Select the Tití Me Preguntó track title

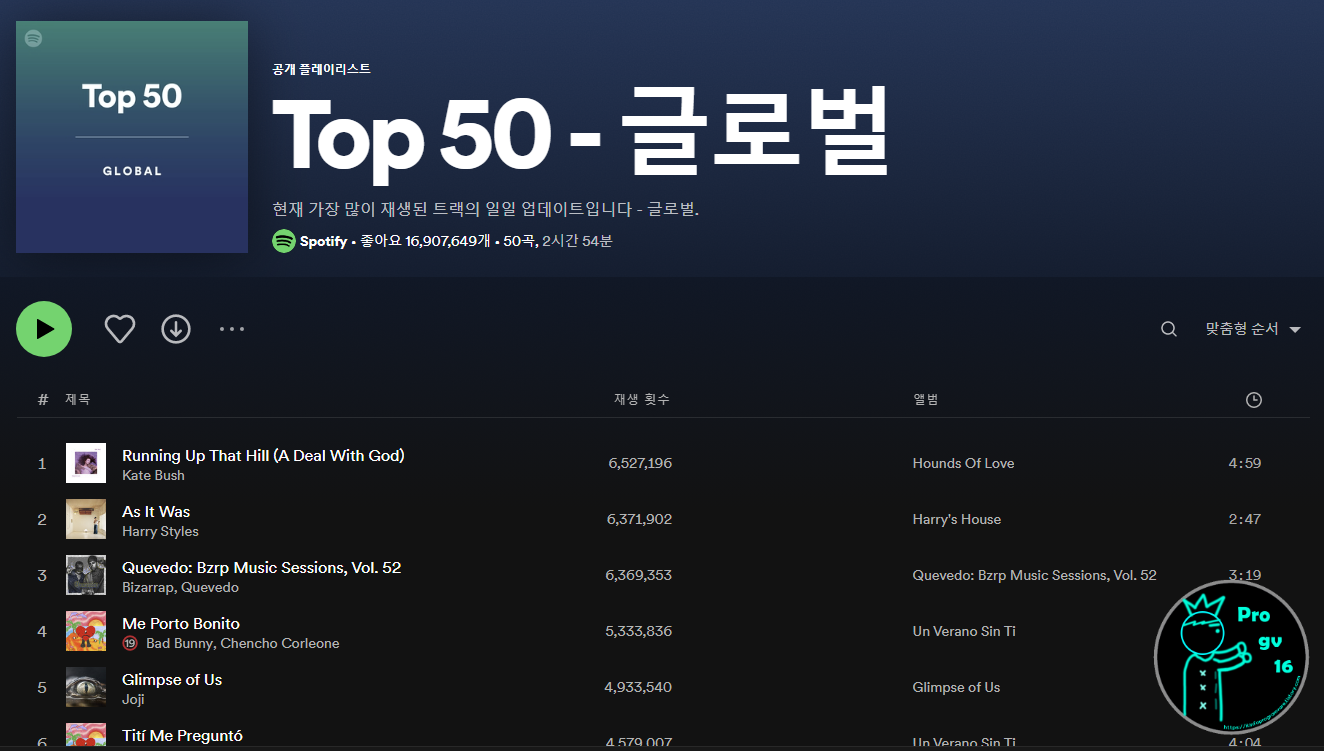[182, 736]
